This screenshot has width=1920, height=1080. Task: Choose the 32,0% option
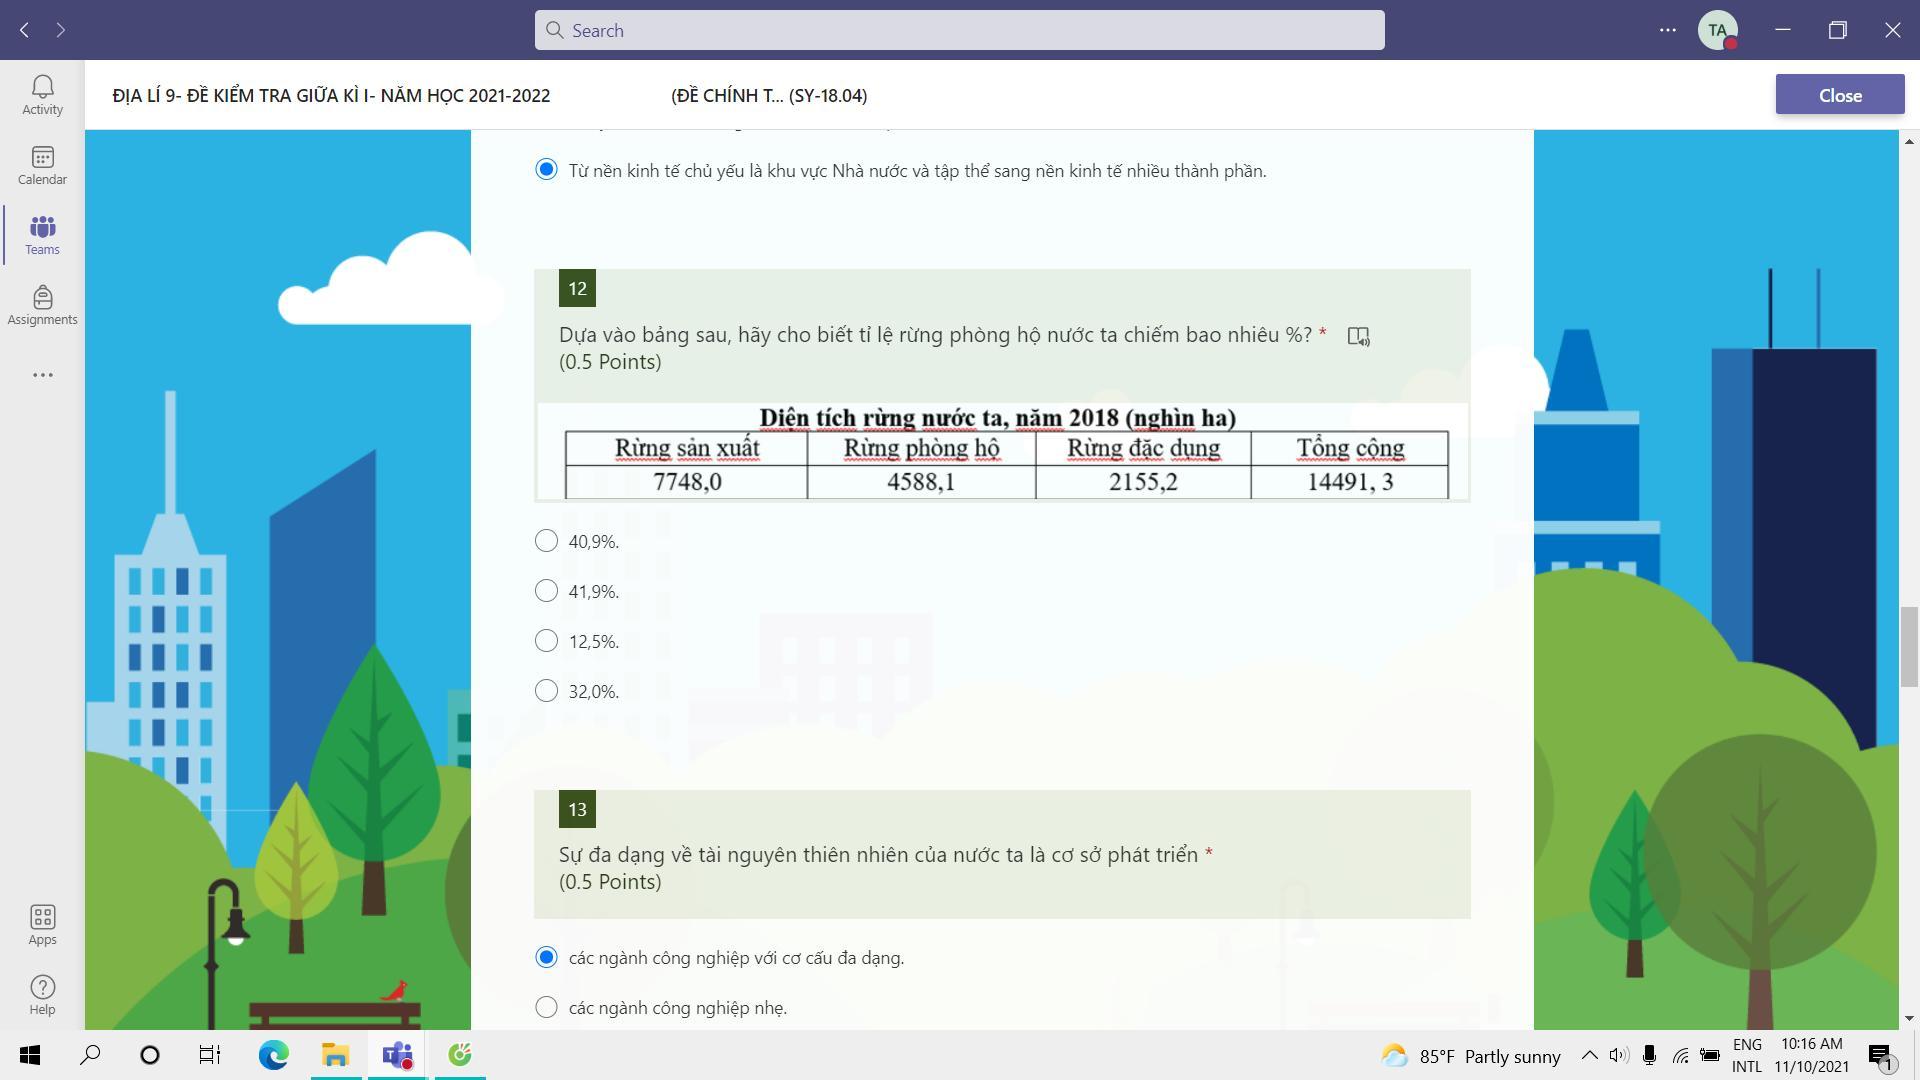pyautogui.click(x=546, y=691)
